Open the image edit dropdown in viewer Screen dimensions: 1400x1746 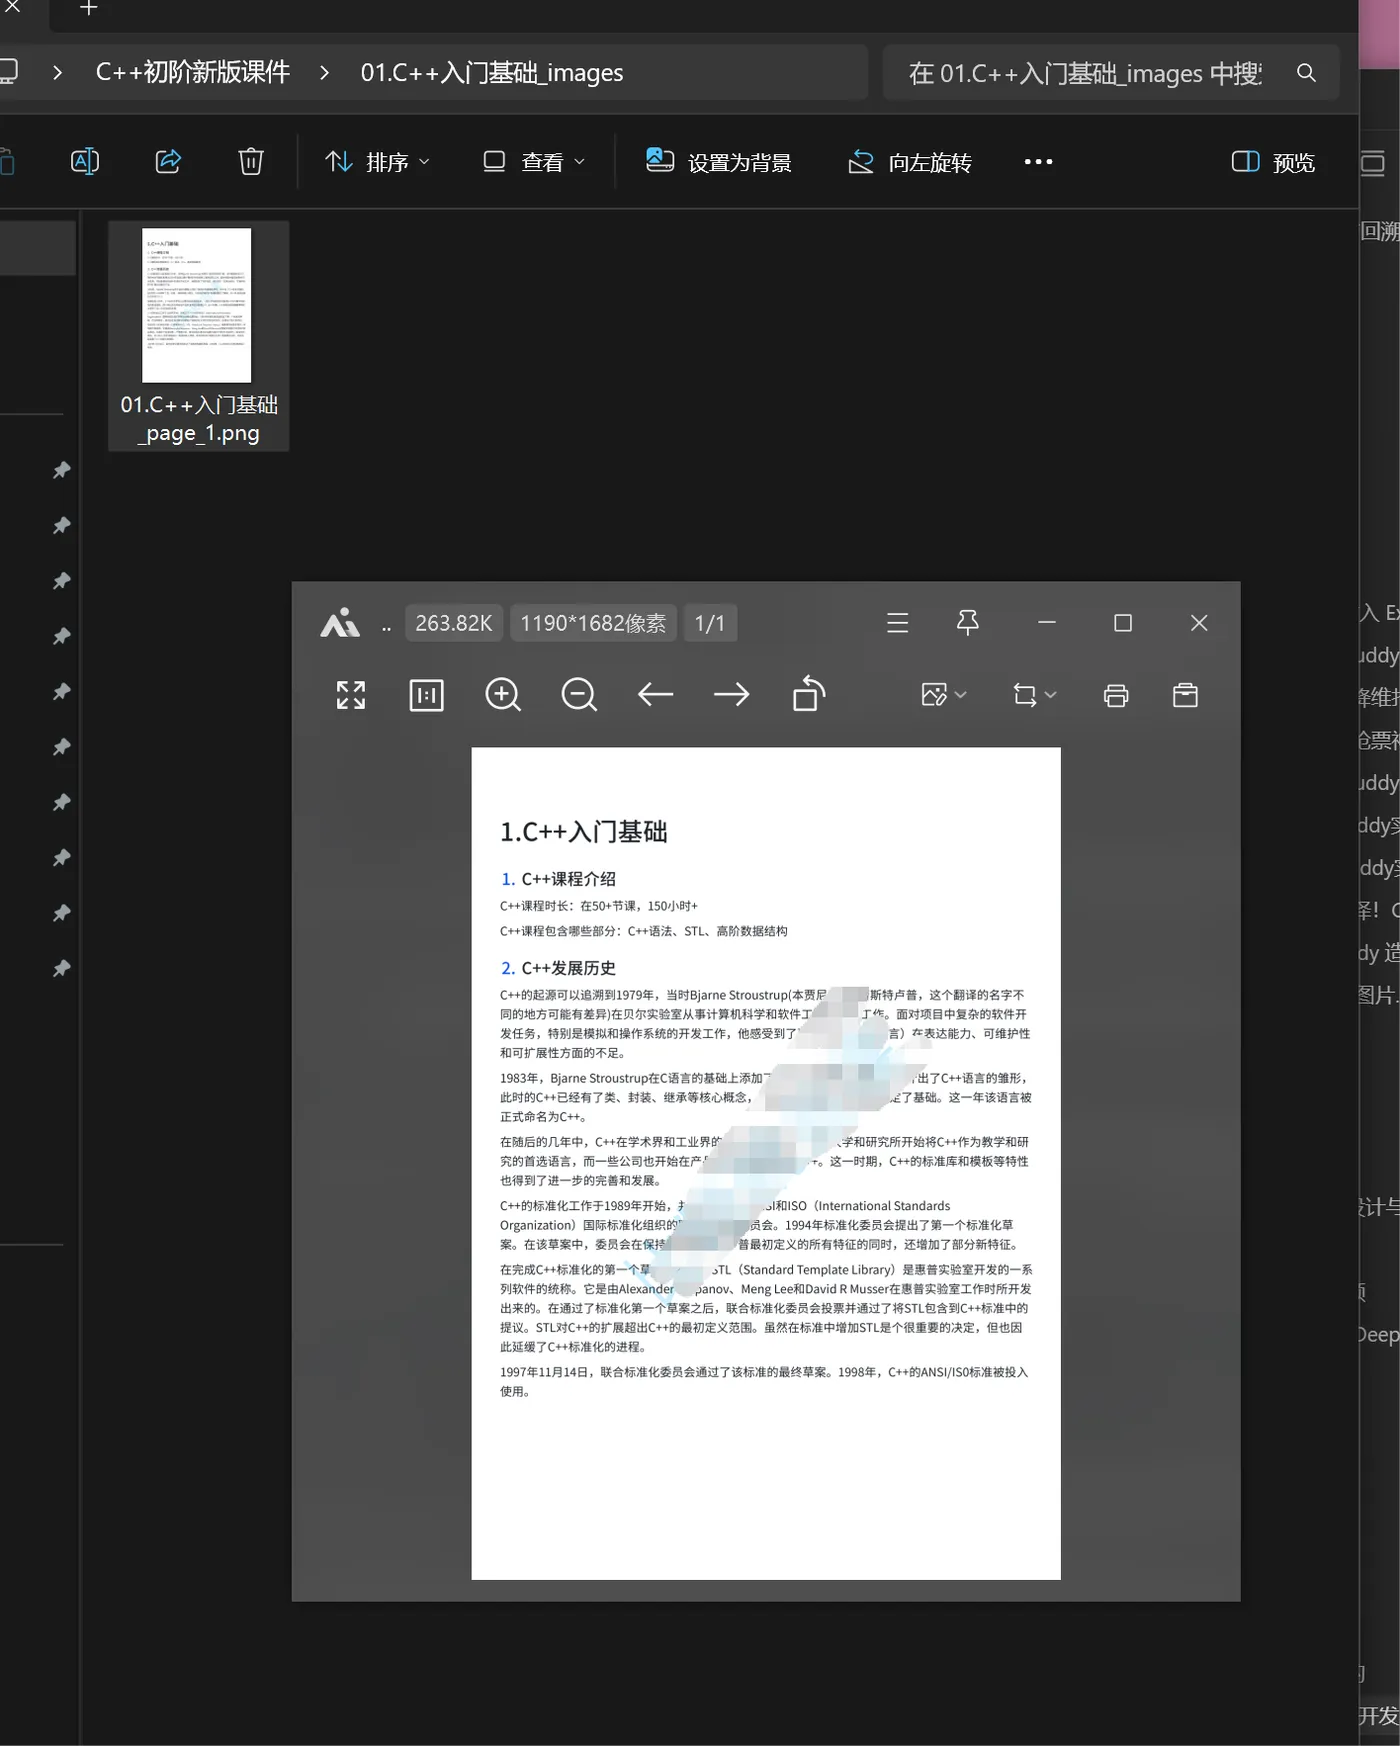943,695
